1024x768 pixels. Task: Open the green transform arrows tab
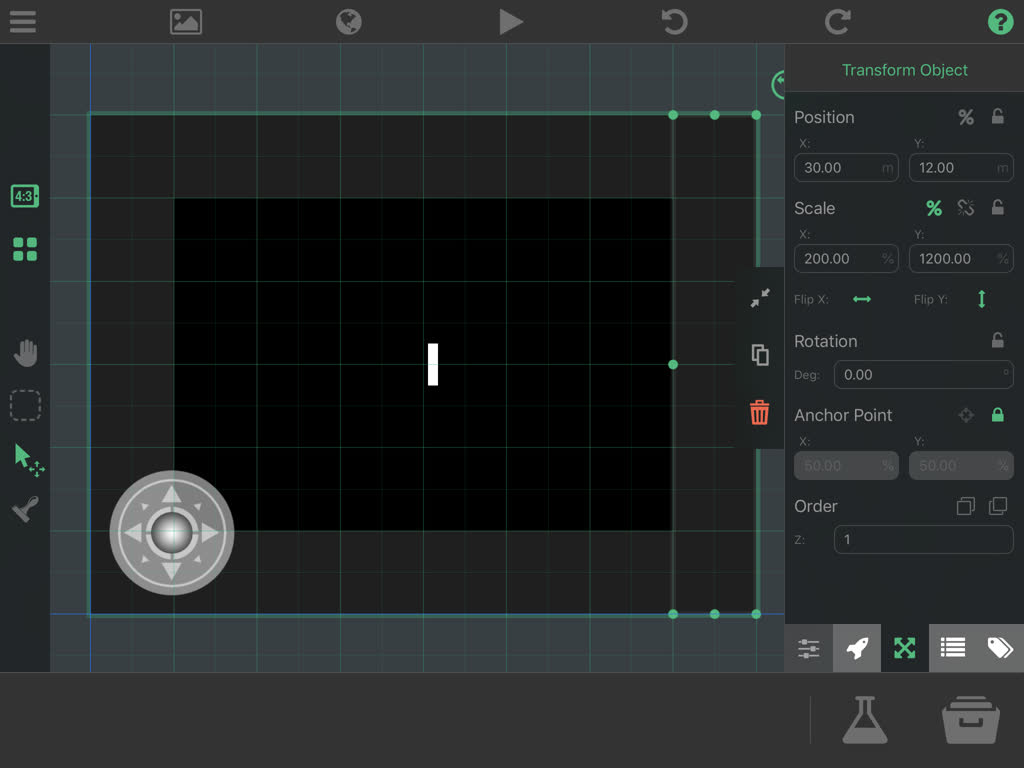[904, 648]
